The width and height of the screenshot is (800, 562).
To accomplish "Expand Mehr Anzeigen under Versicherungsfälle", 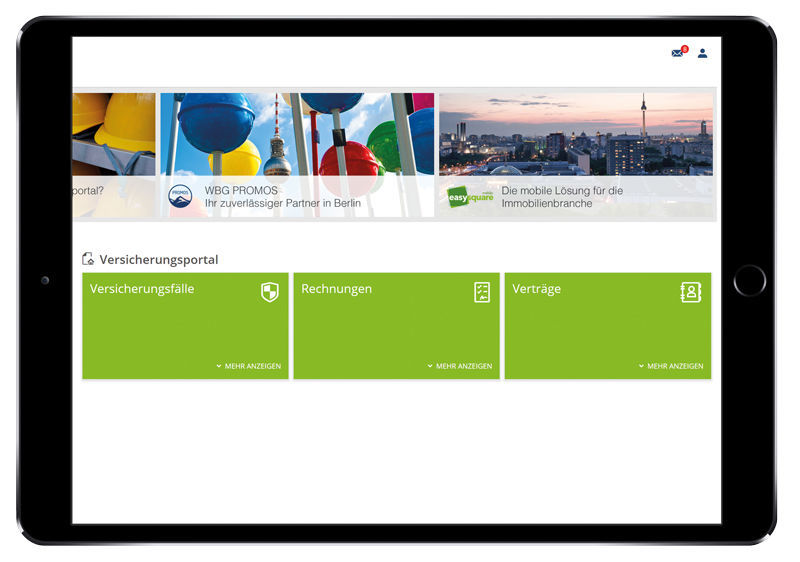I will (248, 366).
